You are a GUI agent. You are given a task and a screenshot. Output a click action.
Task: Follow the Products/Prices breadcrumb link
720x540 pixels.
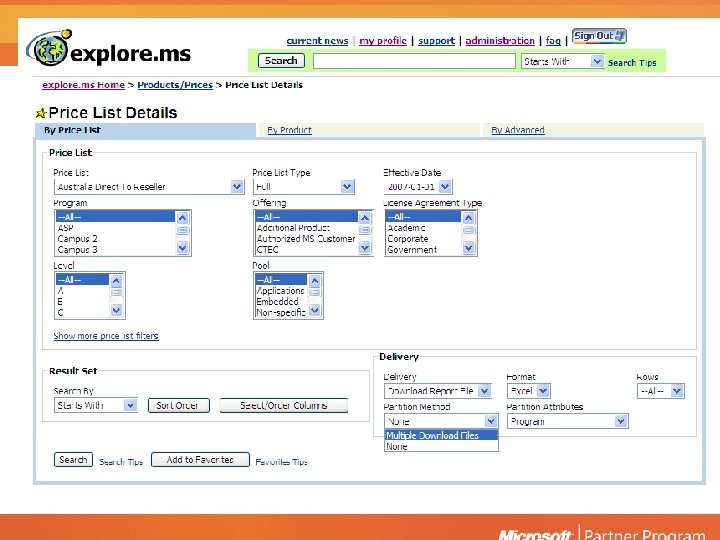(x=175, y=85)
